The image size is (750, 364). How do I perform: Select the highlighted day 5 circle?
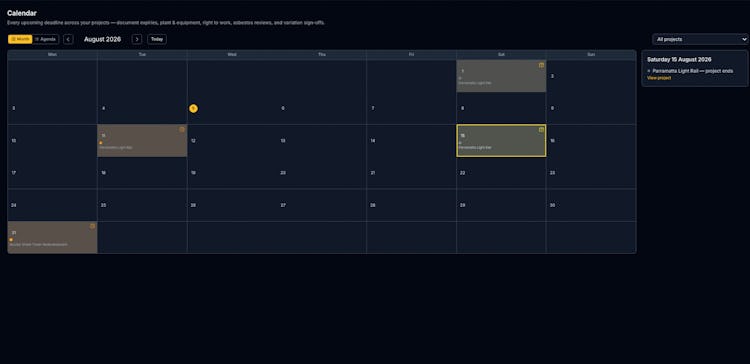[193, 109]
